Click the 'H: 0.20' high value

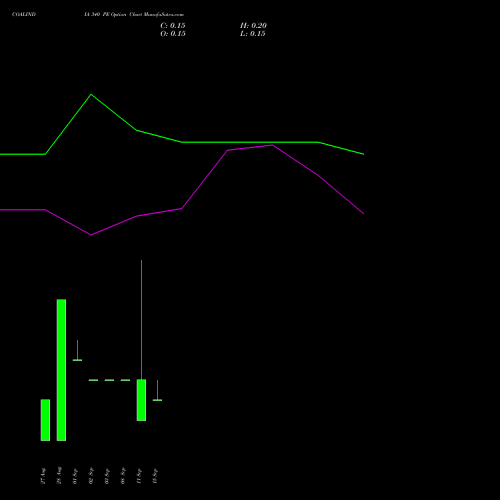(253, 26)
